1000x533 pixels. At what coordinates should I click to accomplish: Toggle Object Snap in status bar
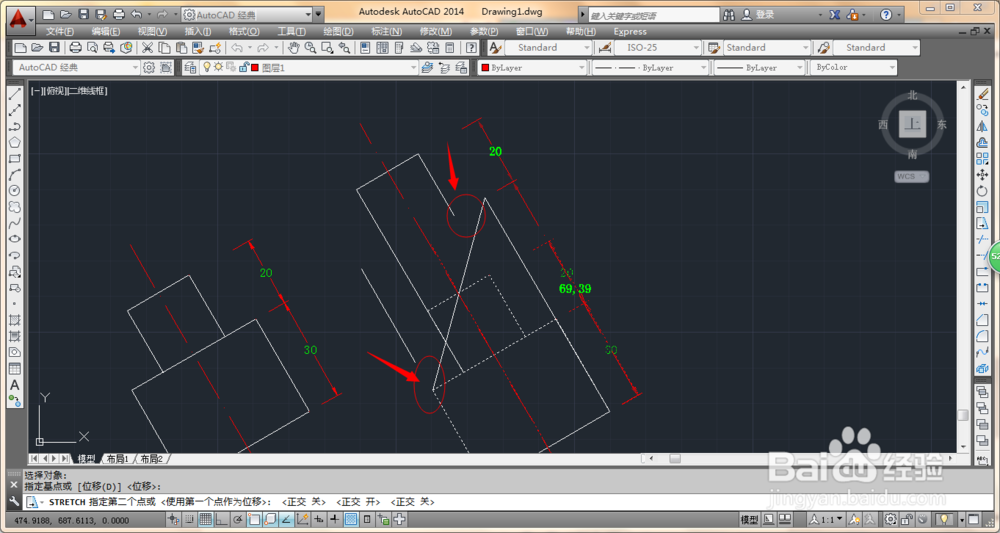254,519
